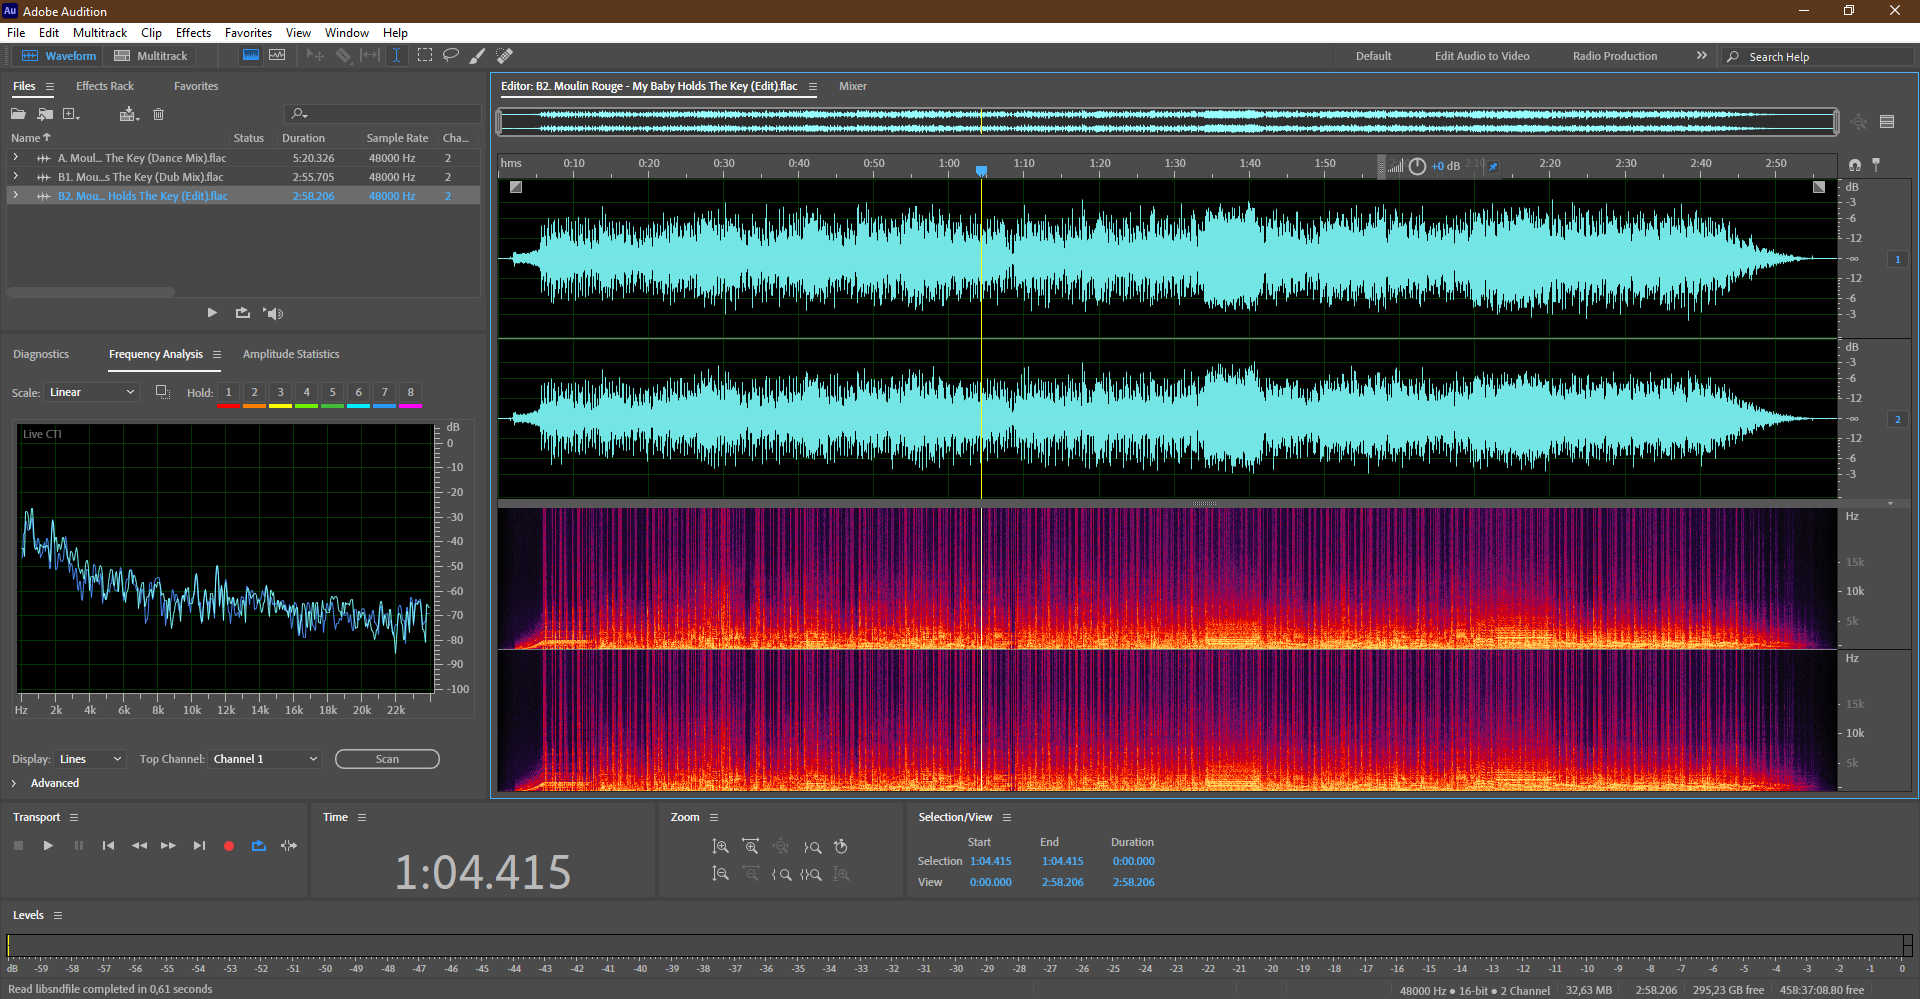Choose the Spot Healing Brush tool
Viewport: 1920px width, 999px height.
[504, 56]
